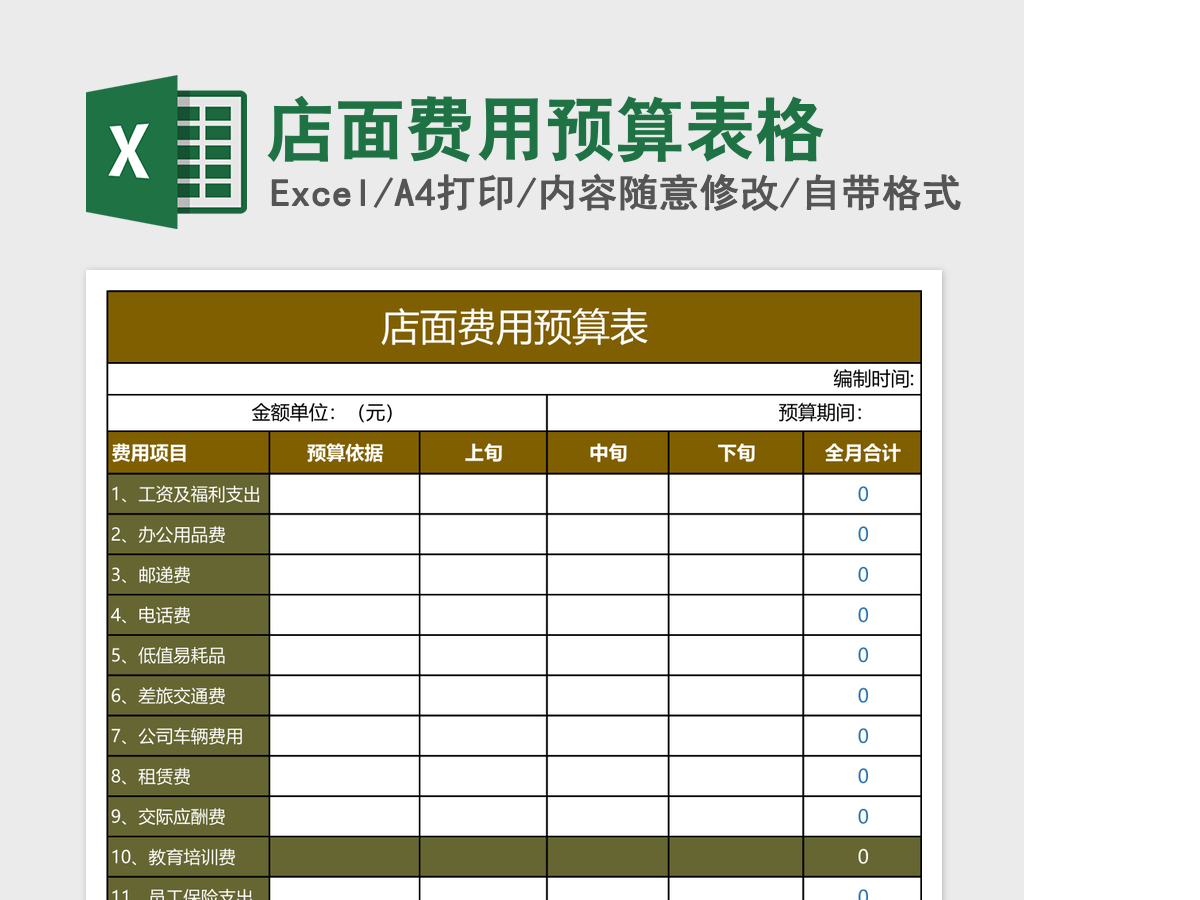Screen dimensions: 1200x900
Task: Select the 下旬 column header
Action: (x=736, y=453)
